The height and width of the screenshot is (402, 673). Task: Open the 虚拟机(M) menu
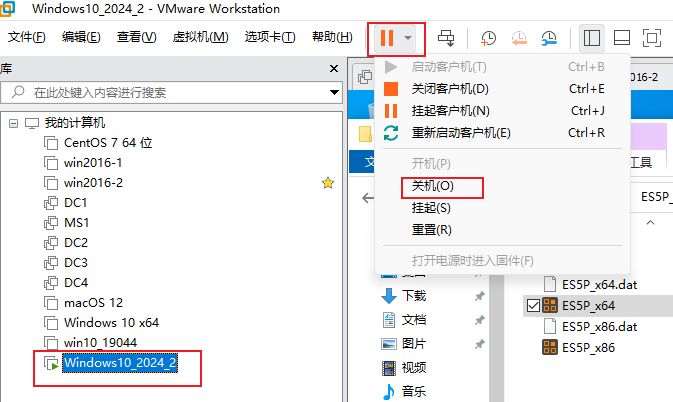click(200, 37)
